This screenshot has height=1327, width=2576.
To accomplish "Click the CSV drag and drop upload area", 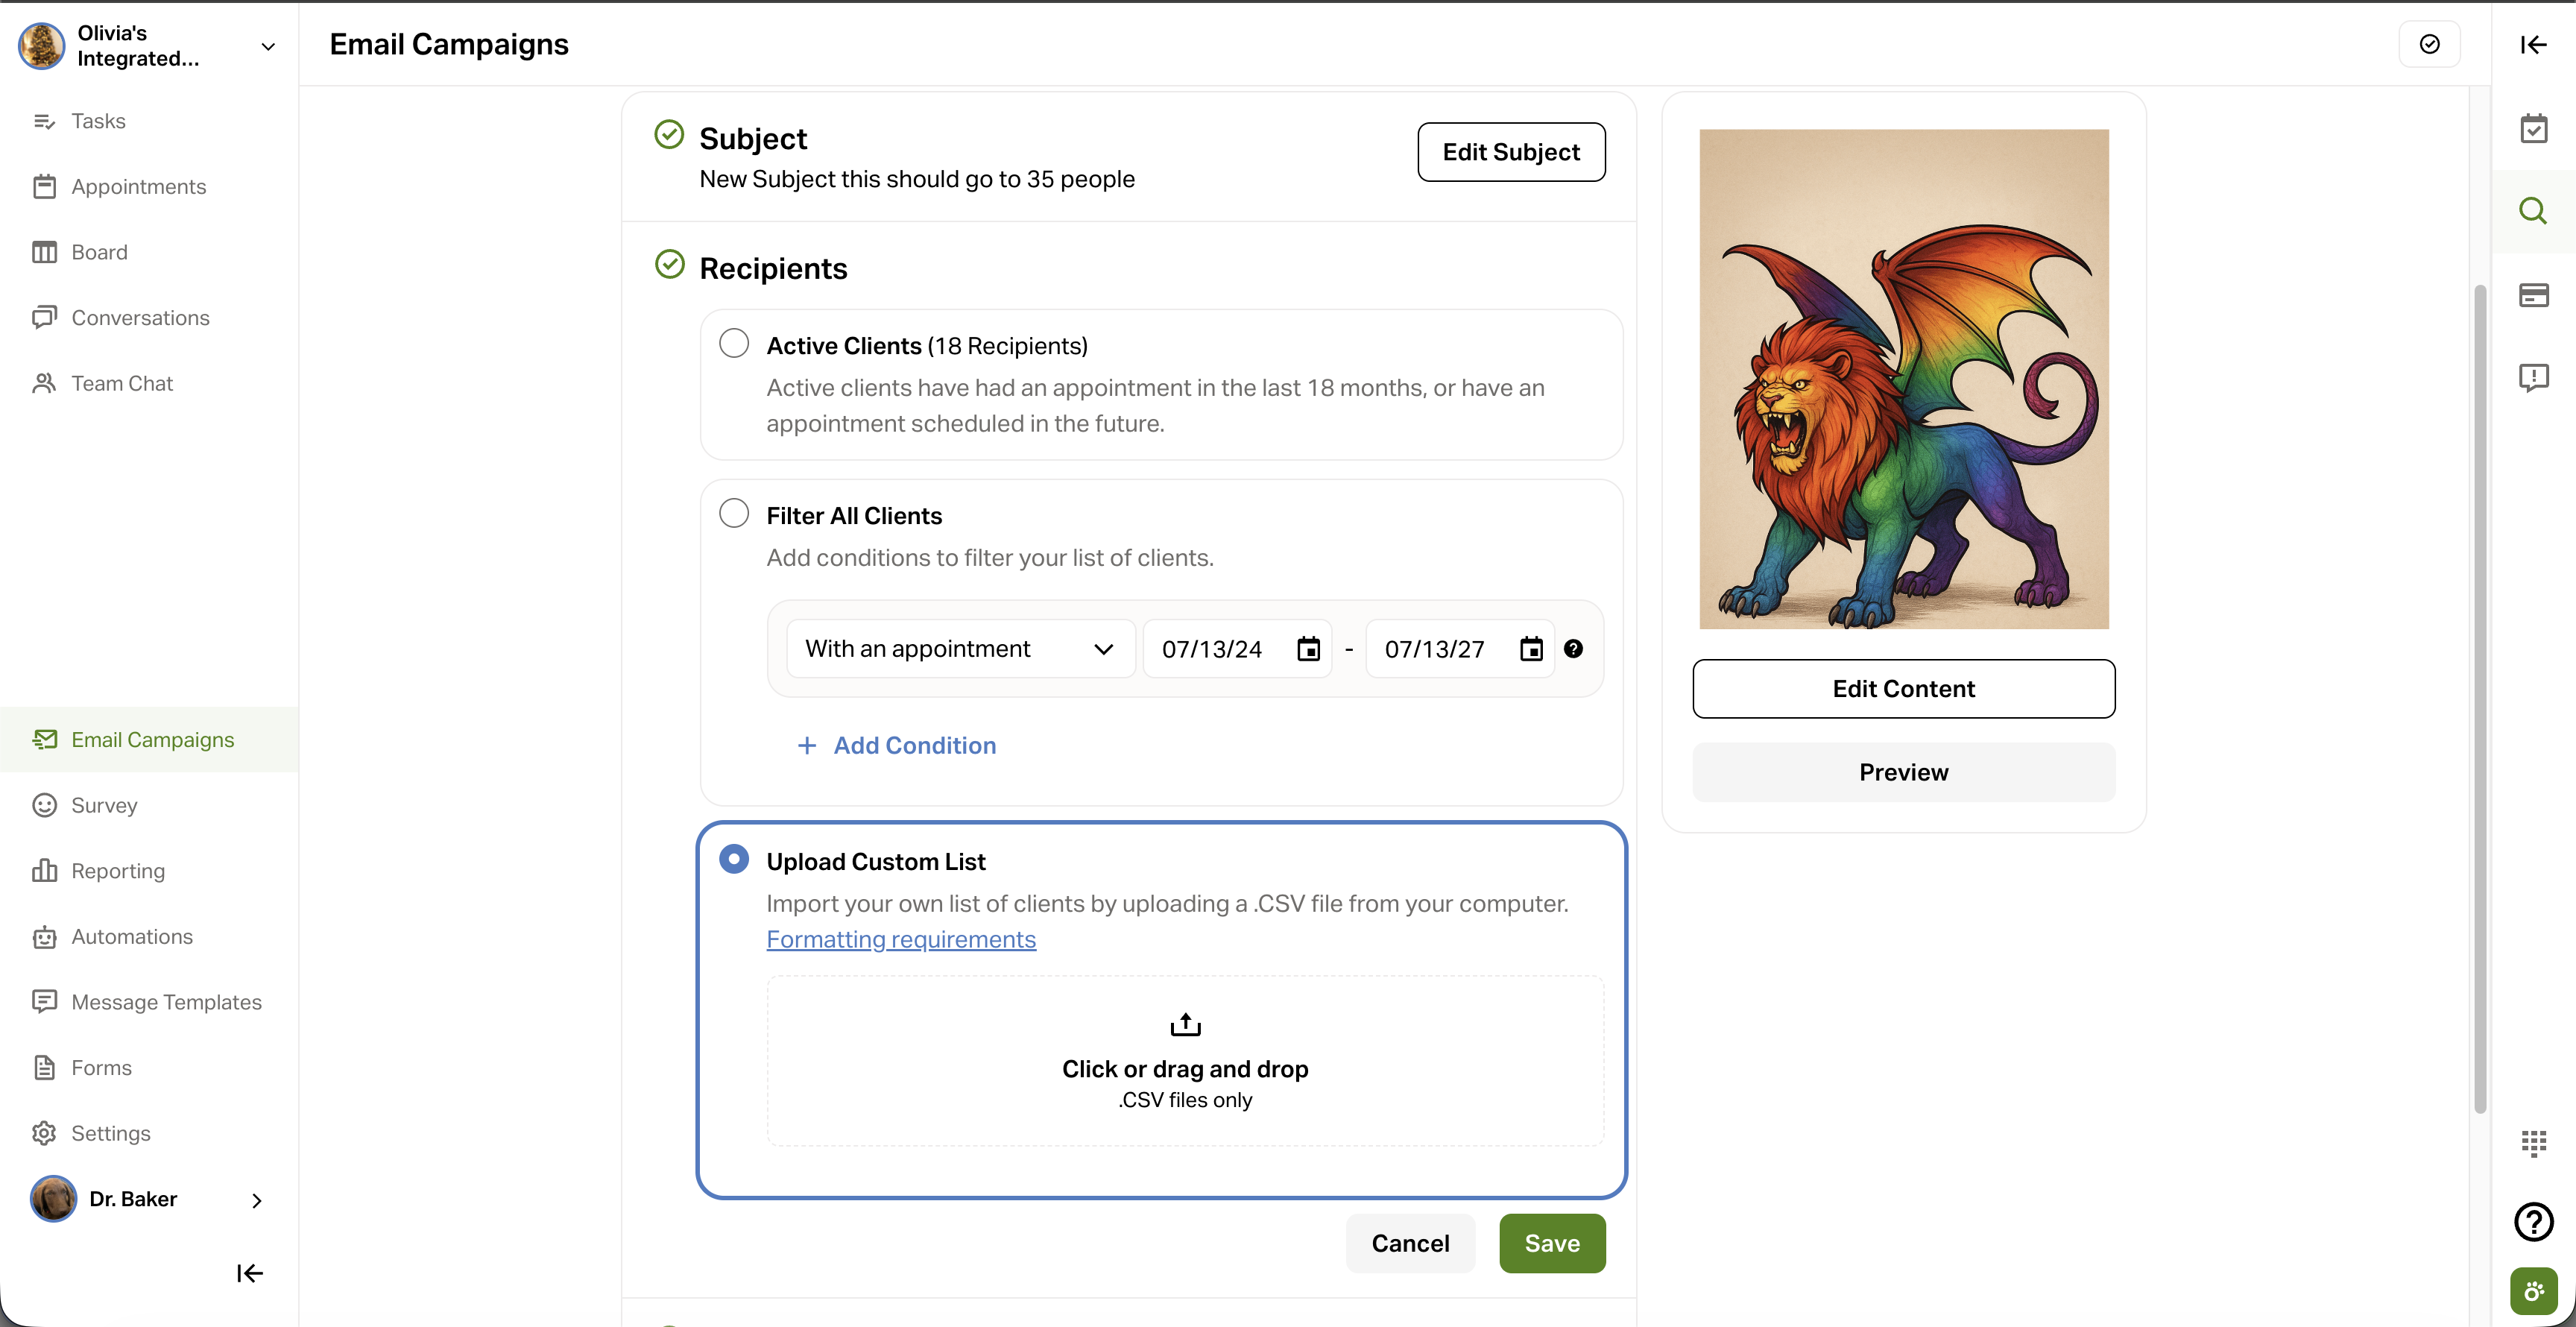I will 1185,1061.
